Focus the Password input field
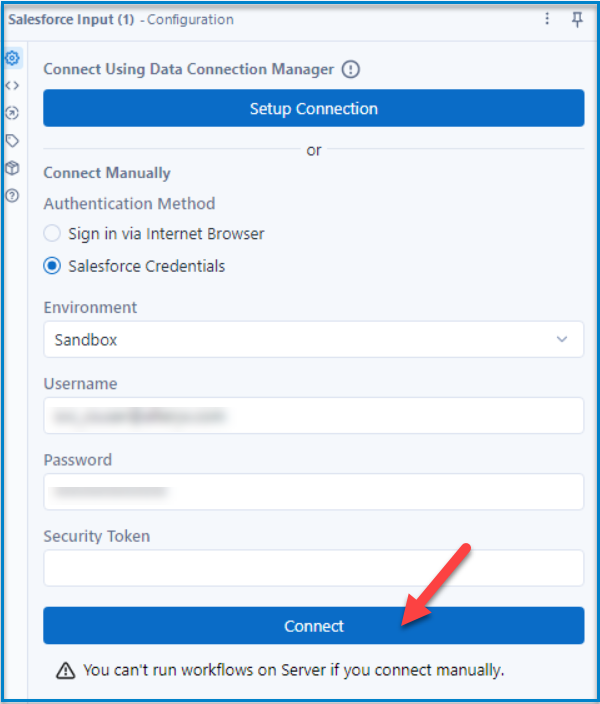Viewport: 600px width, 704px height. tap(313, 492)
